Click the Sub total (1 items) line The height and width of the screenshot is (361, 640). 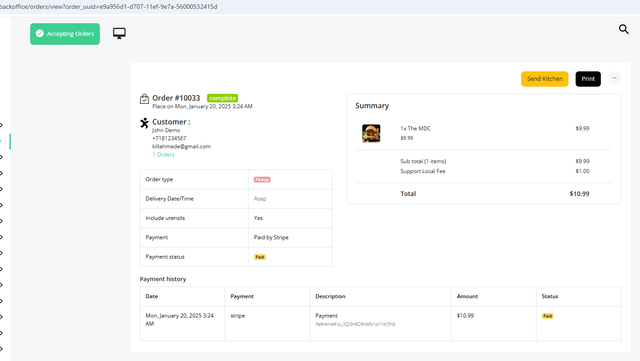click(495, 161)
